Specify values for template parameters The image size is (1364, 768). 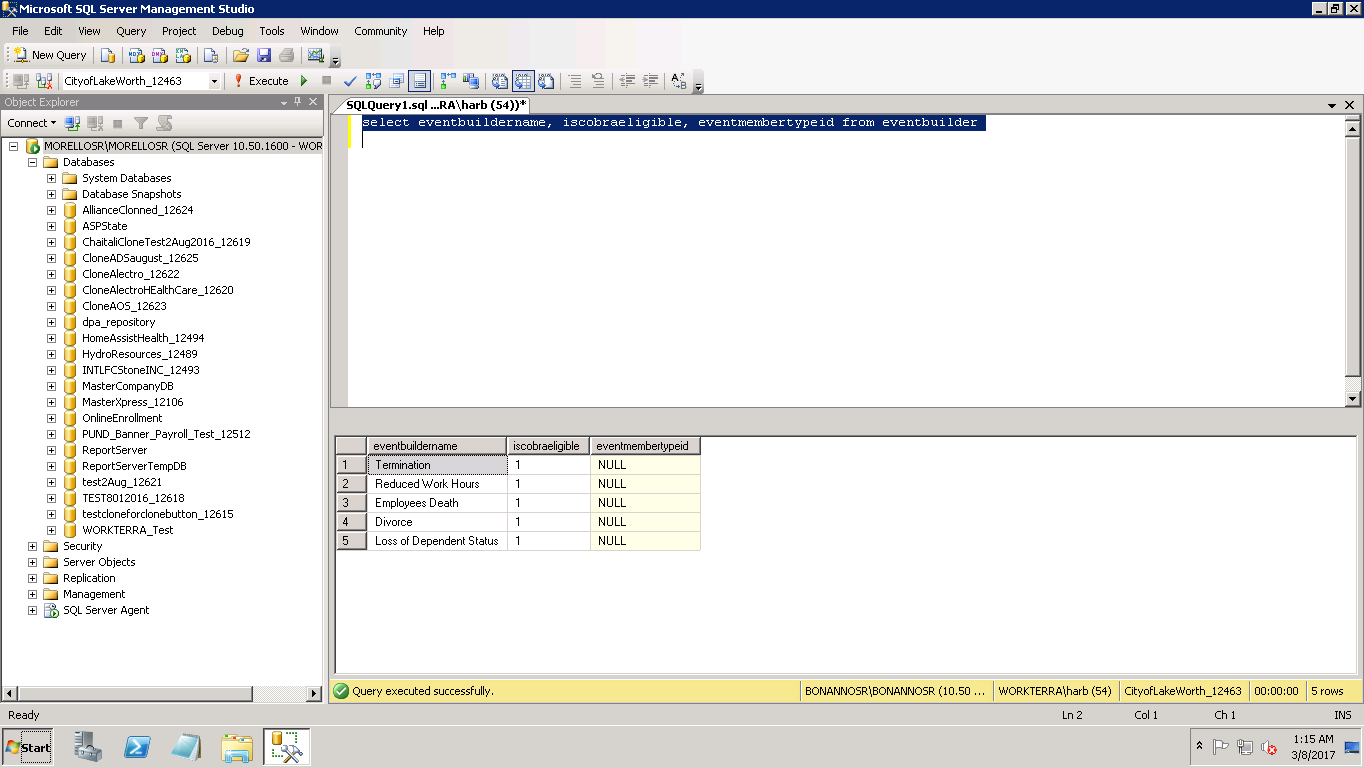[x=678, y=81]
